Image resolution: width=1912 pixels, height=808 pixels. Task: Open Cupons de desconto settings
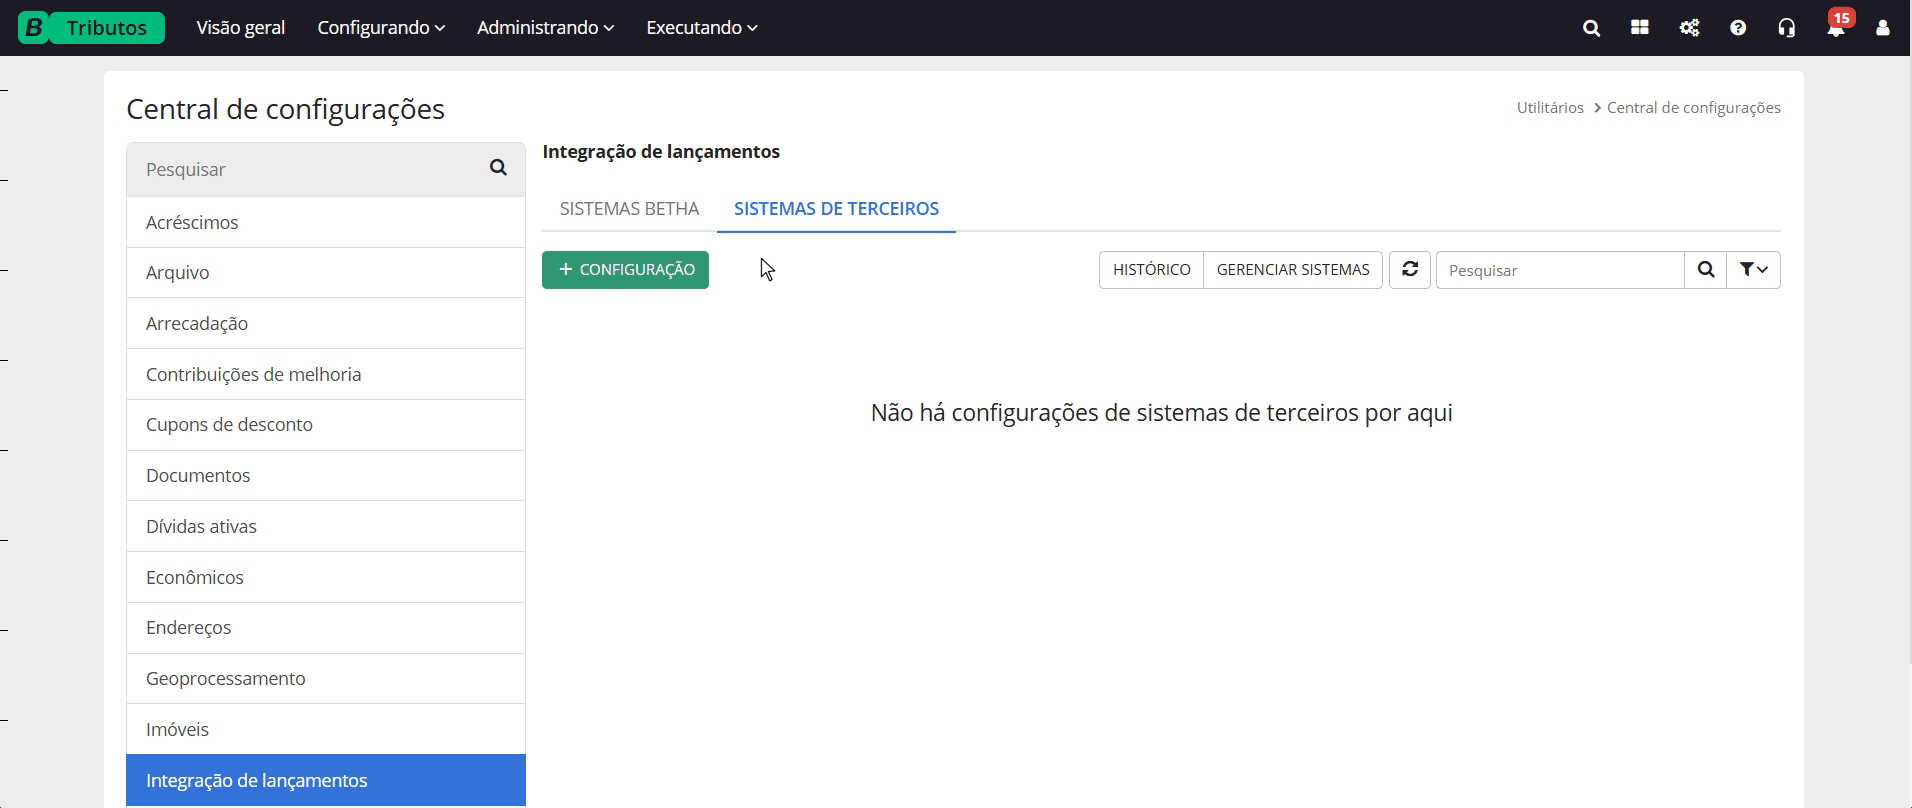pos(326,424)
